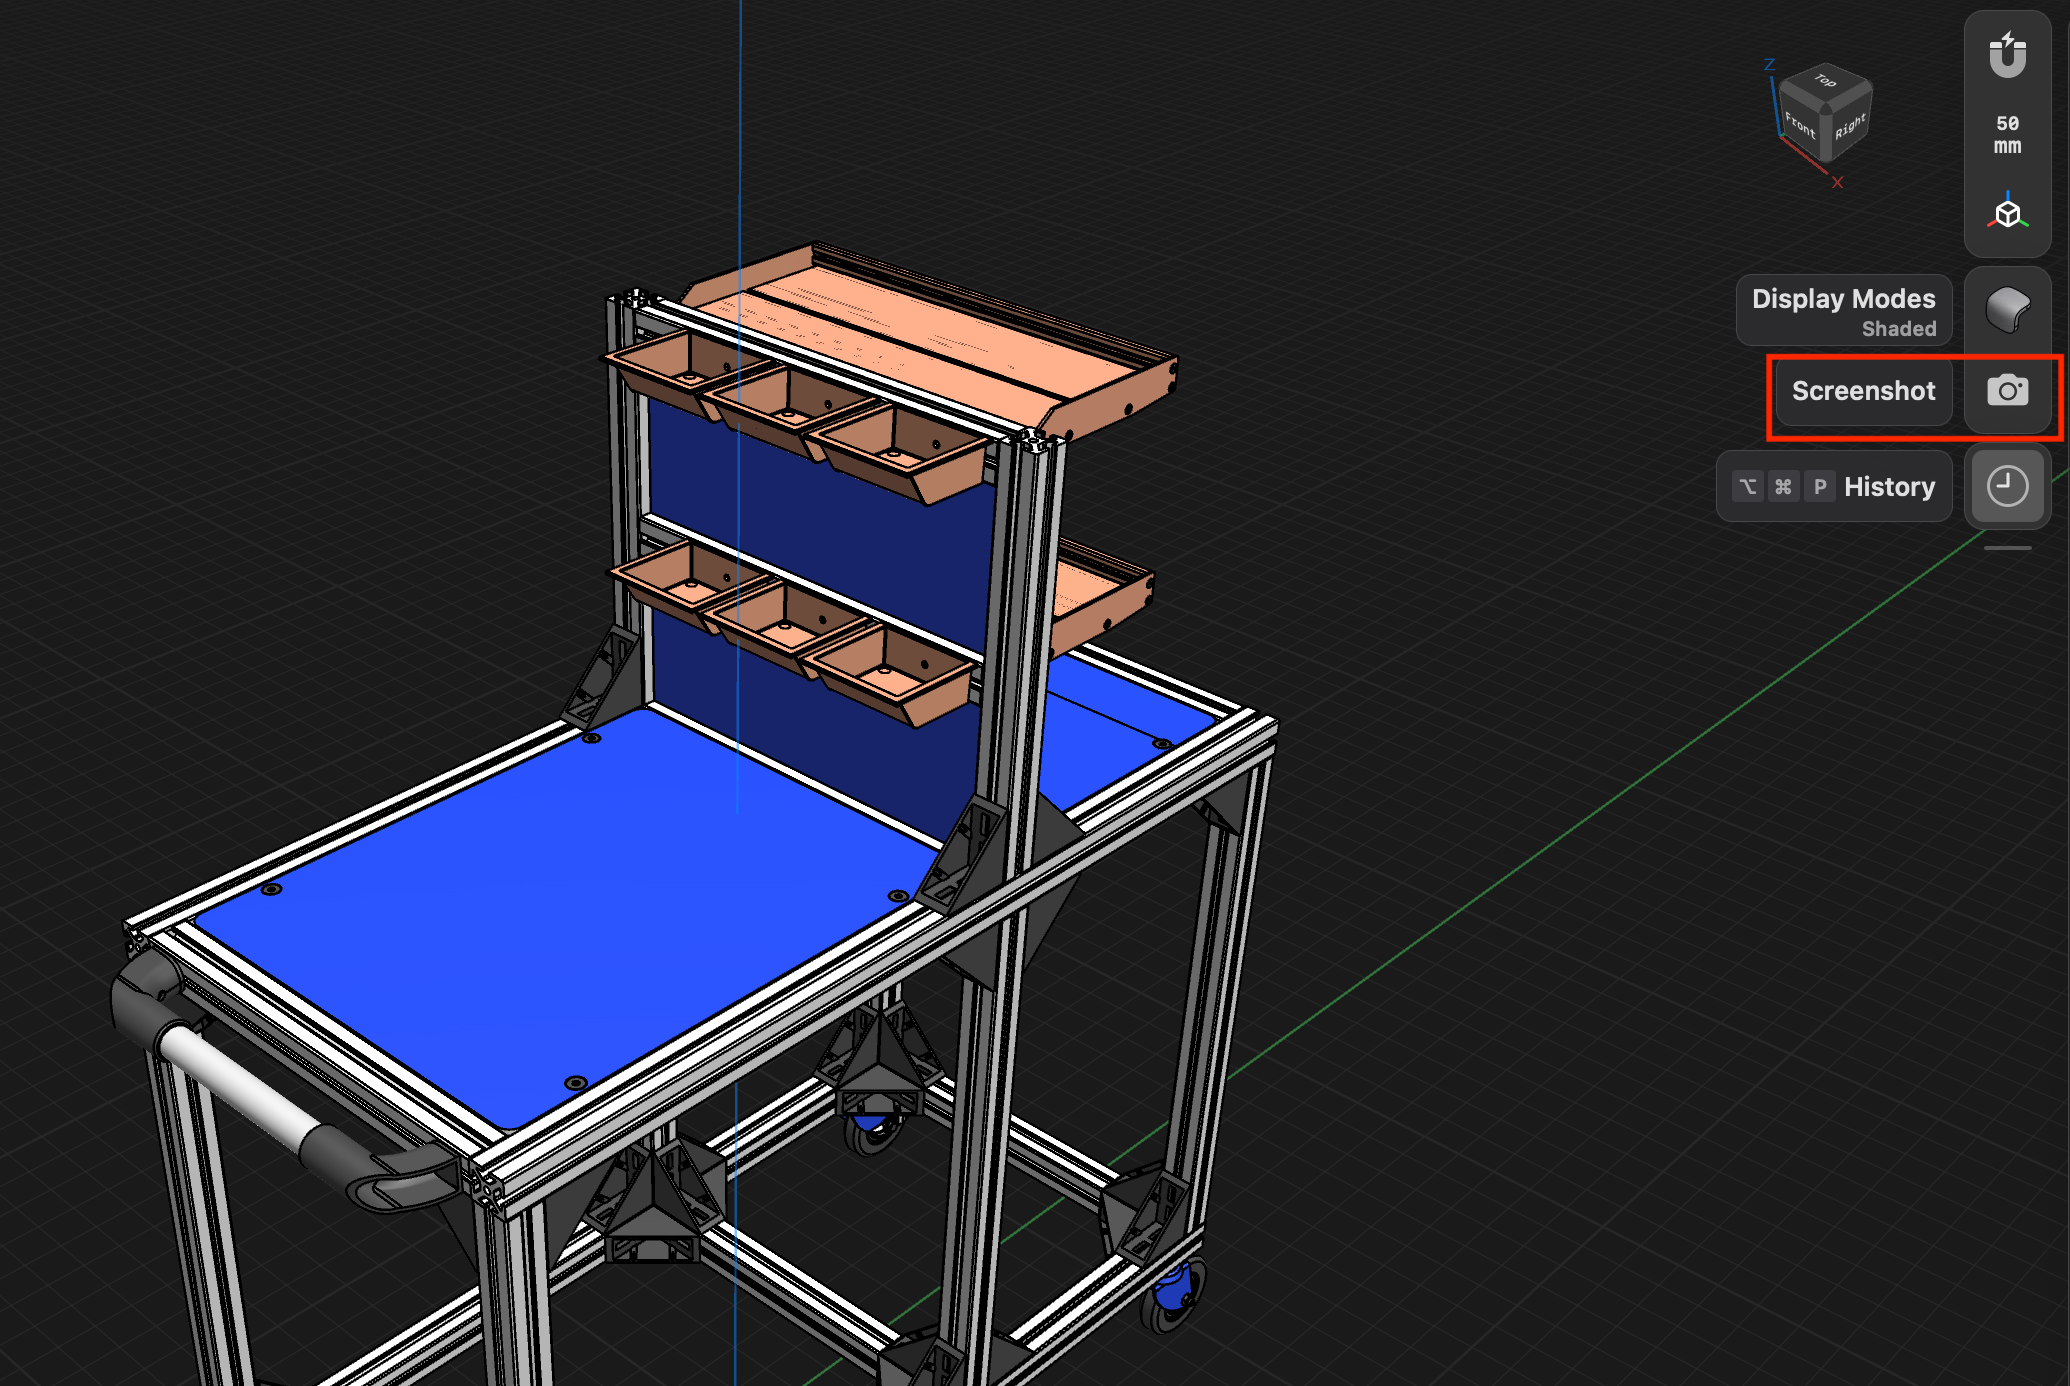Click the Front face of view cube

[1800, 124]
